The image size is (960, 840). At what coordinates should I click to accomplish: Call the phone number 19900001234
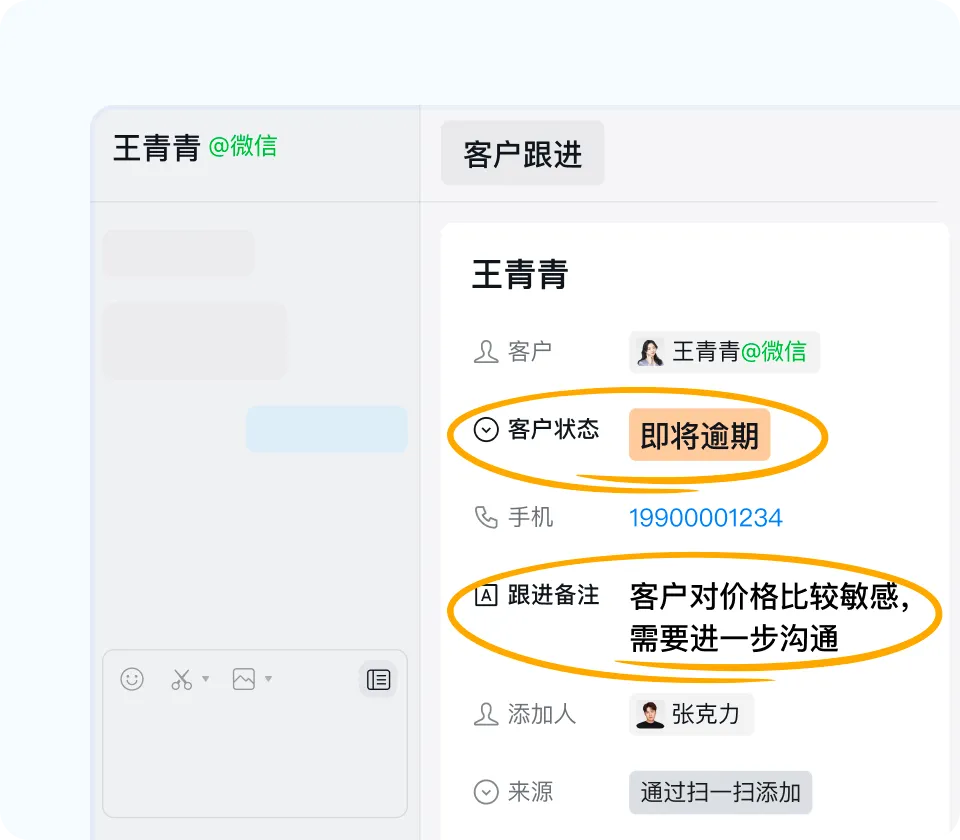(706, 517)
